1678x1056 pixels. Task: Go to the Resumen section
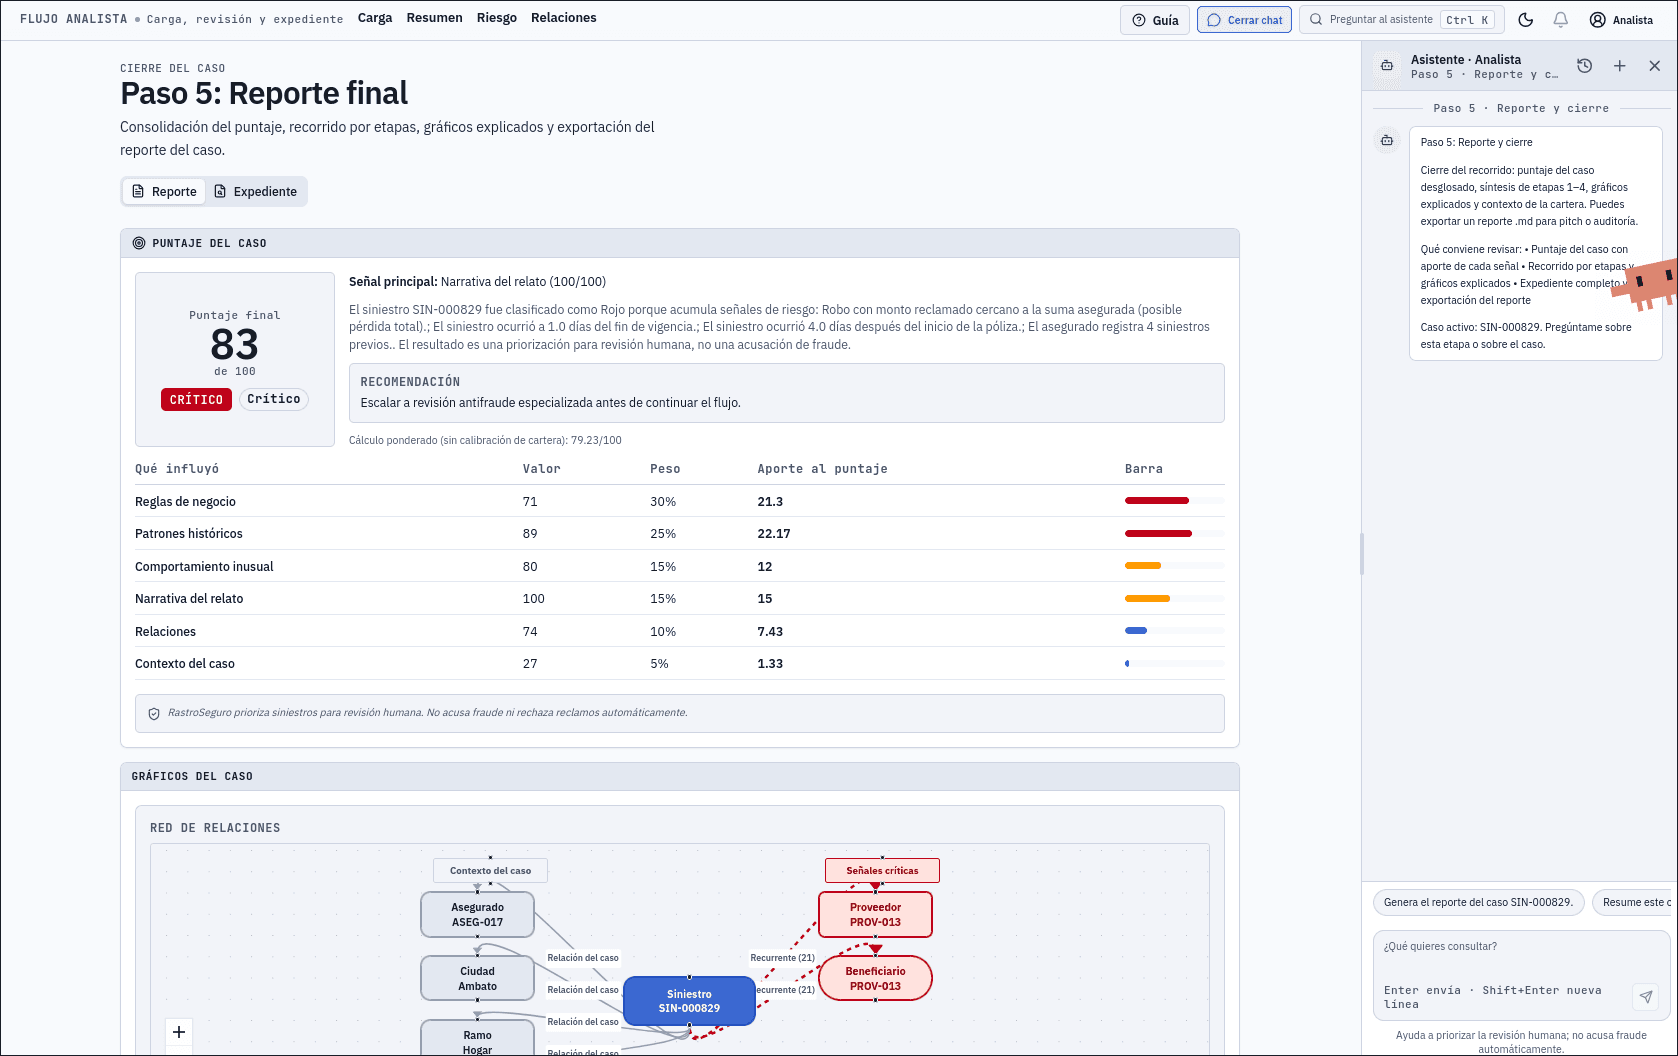434,18
